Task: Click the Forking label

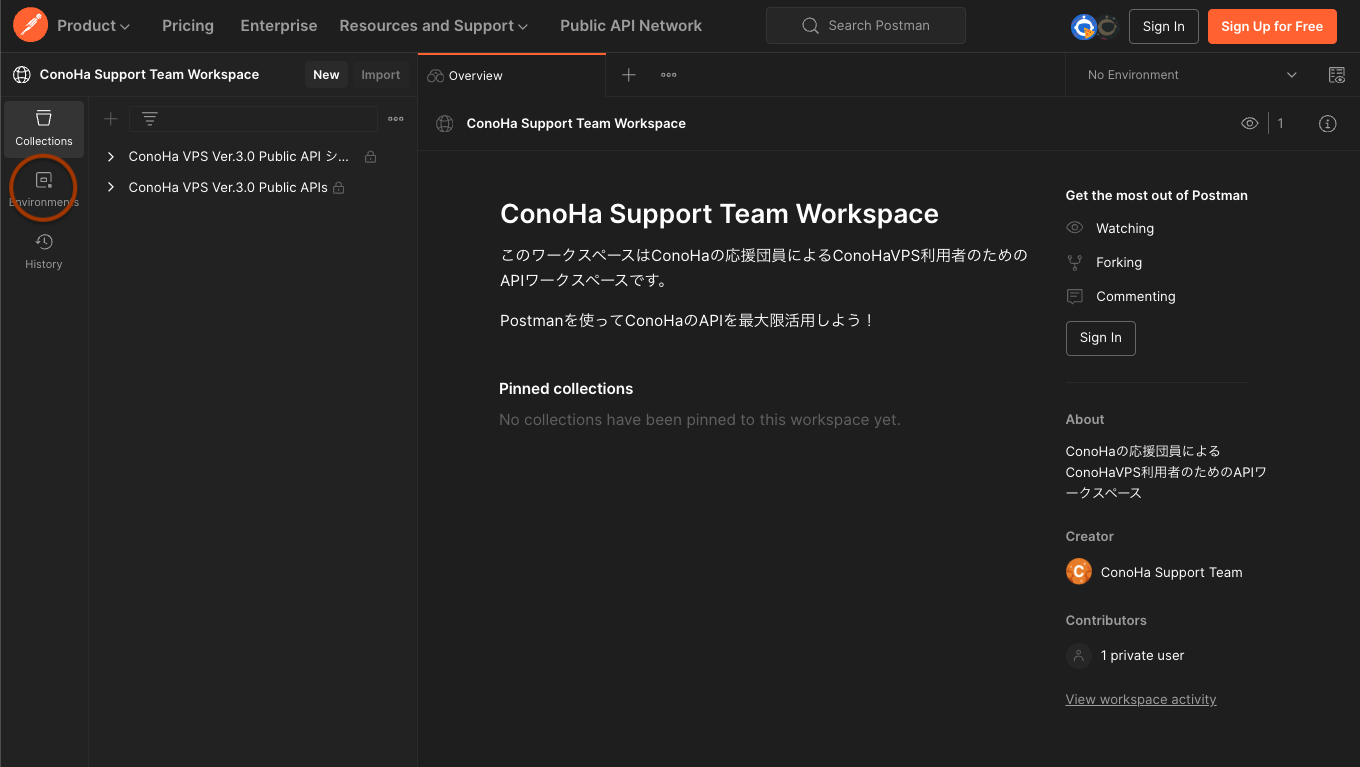Action: pos(1119,262)
